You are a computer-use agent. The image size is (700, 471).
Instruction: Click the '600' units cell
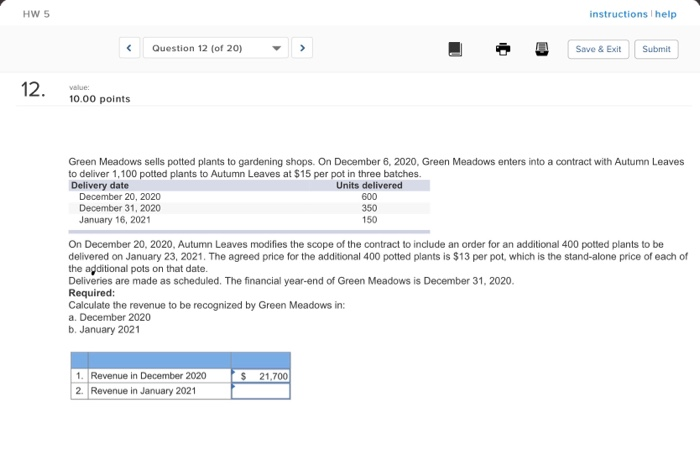click(x=369, y=197)
